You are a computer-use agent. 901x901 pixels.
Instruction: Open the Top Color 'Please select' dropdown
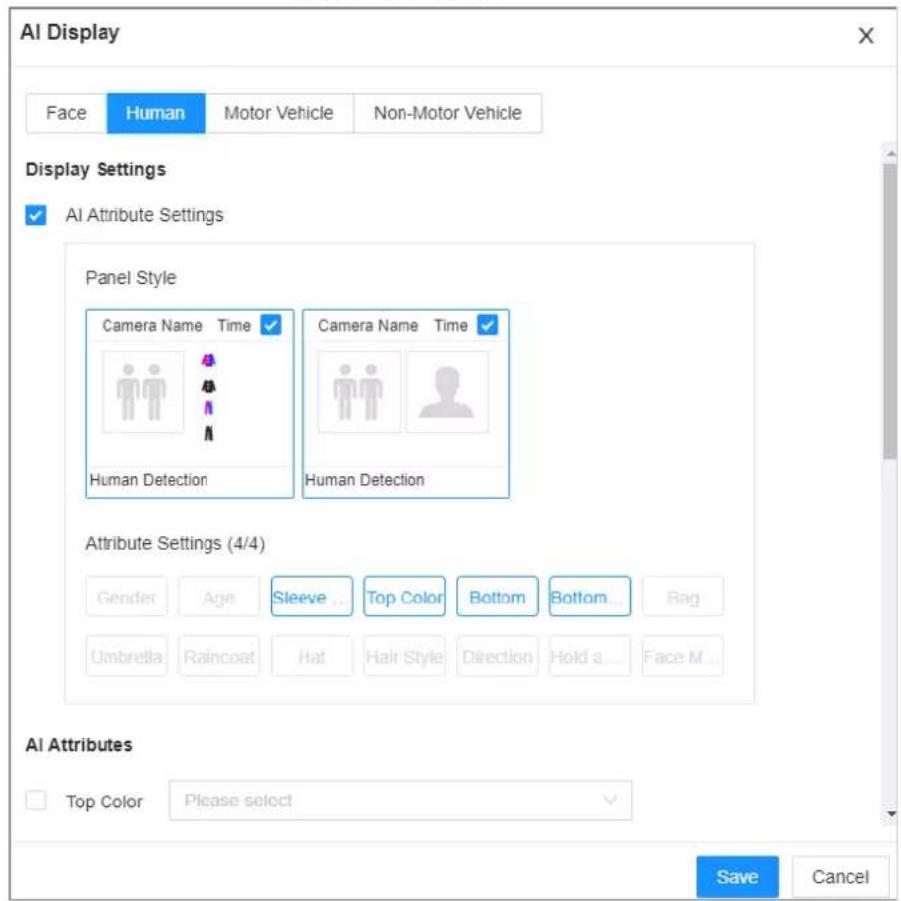point(400,800)
